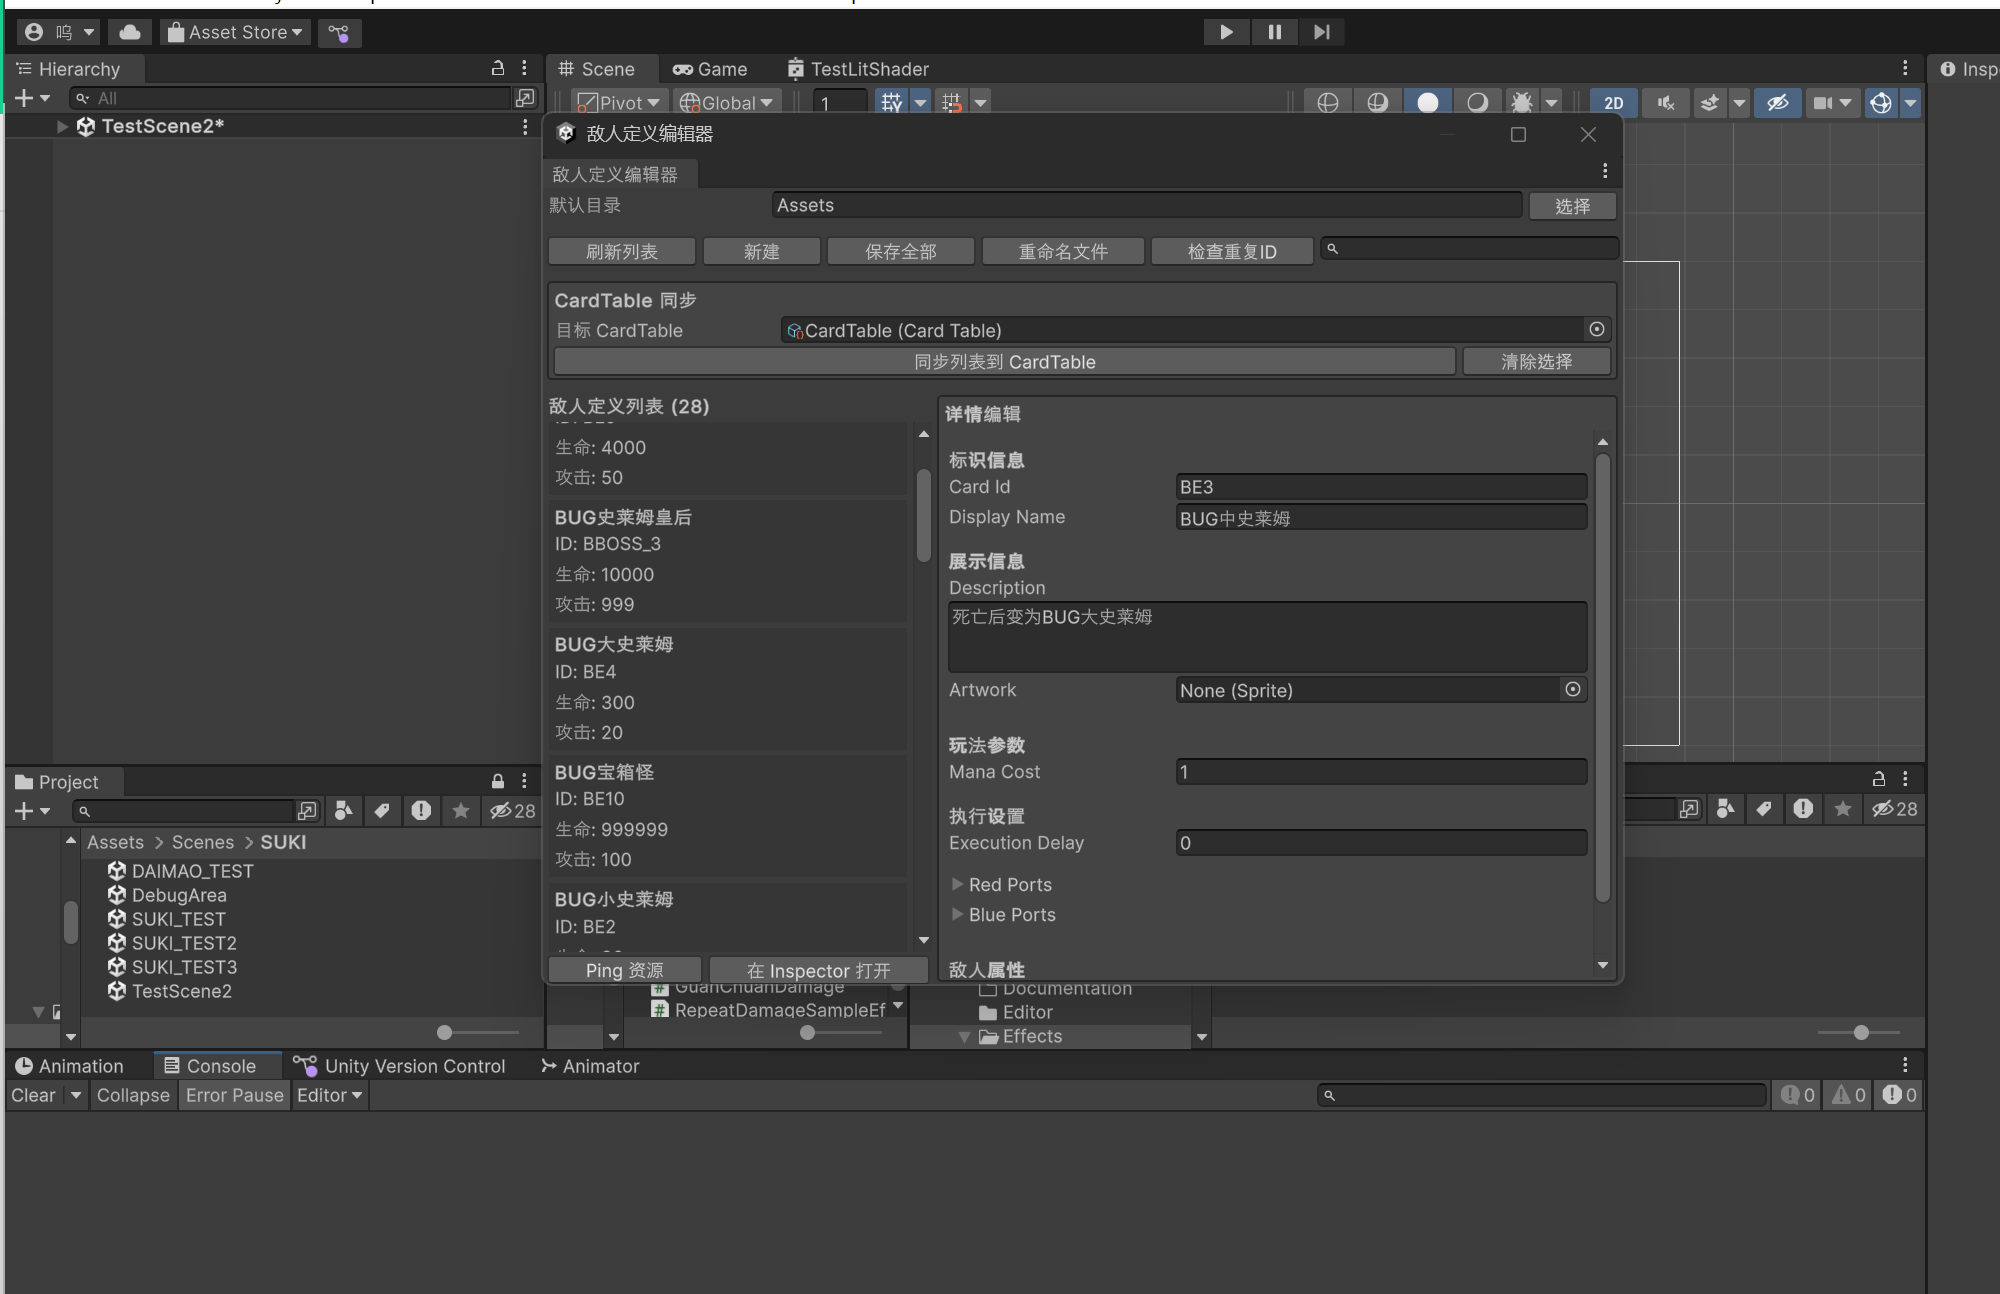Click the Step frame icon
This screenshot has height=1294, width=2000.
pyautogui.click(x=1322, y=32)
